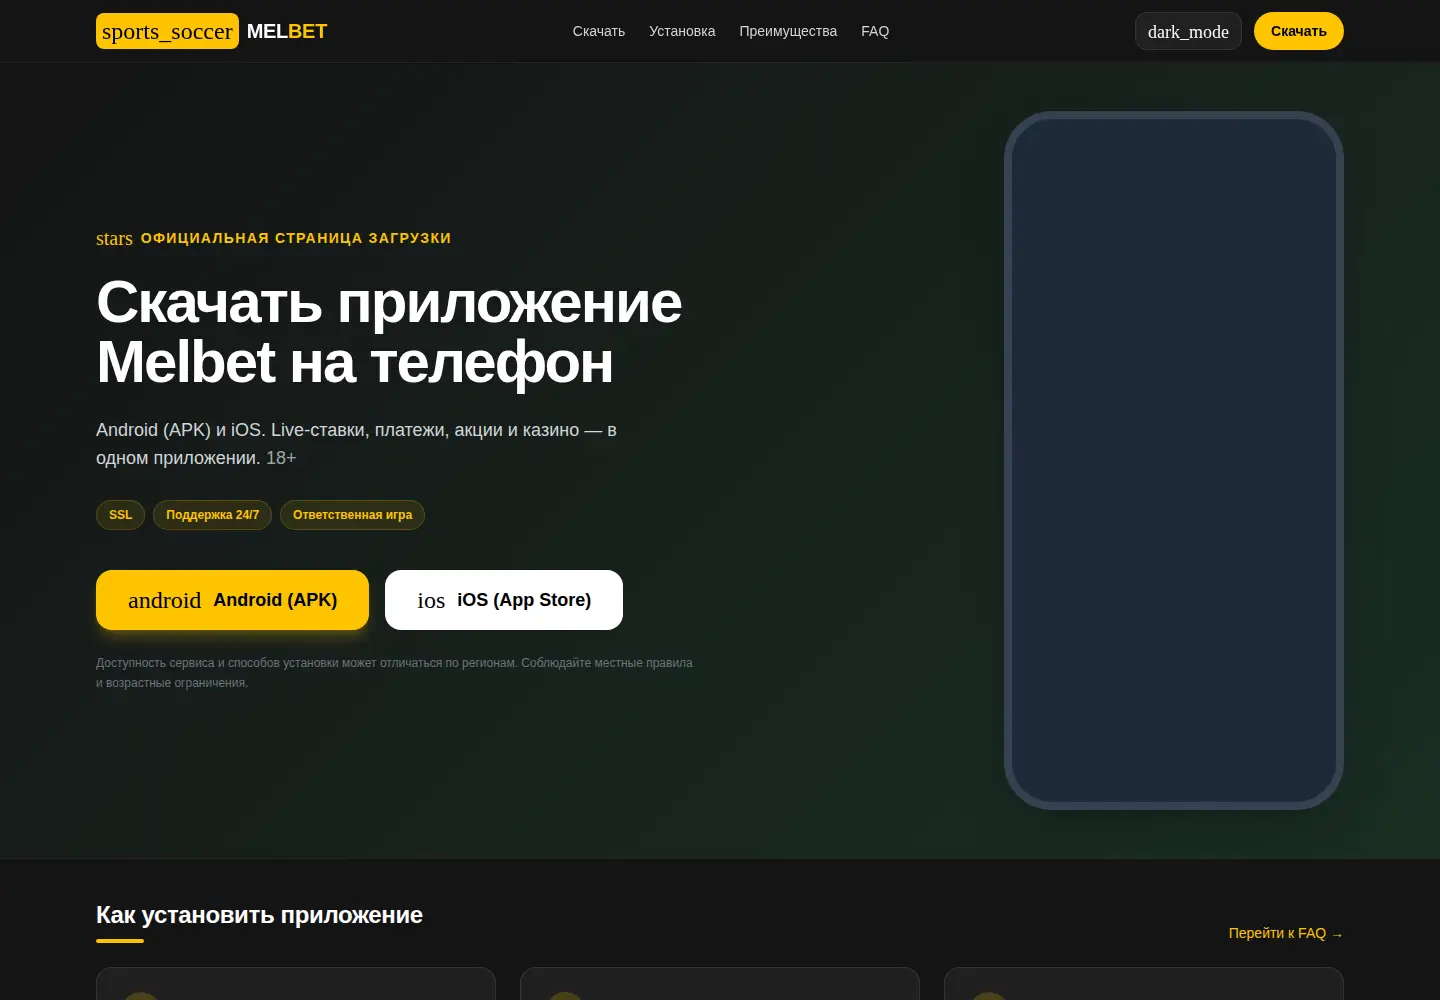Click the Ответственная игра badge
This screenshot has width=1440, height=1000.
point(352,515)
